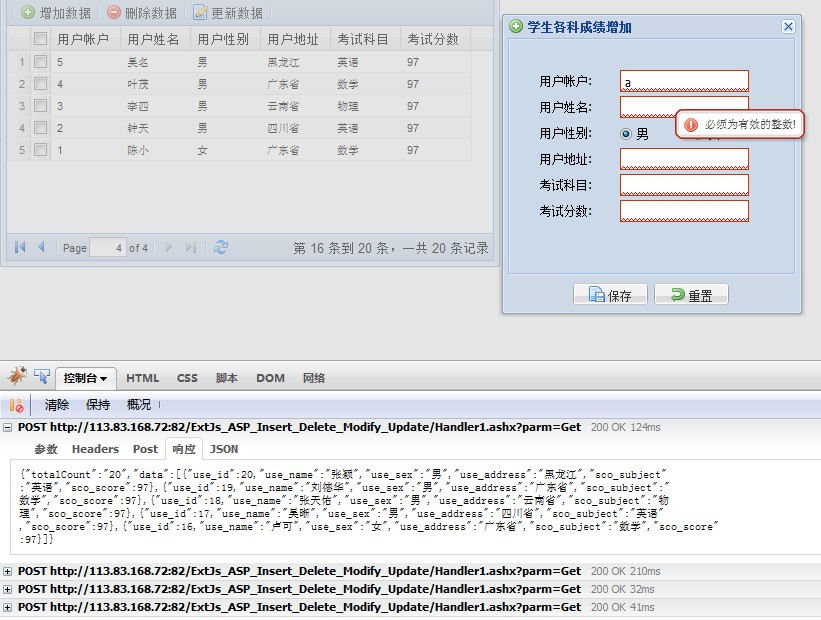821x620 pixels.
Task: Expand the 41ms POST request entry
Action: click(x=7, y=607)
